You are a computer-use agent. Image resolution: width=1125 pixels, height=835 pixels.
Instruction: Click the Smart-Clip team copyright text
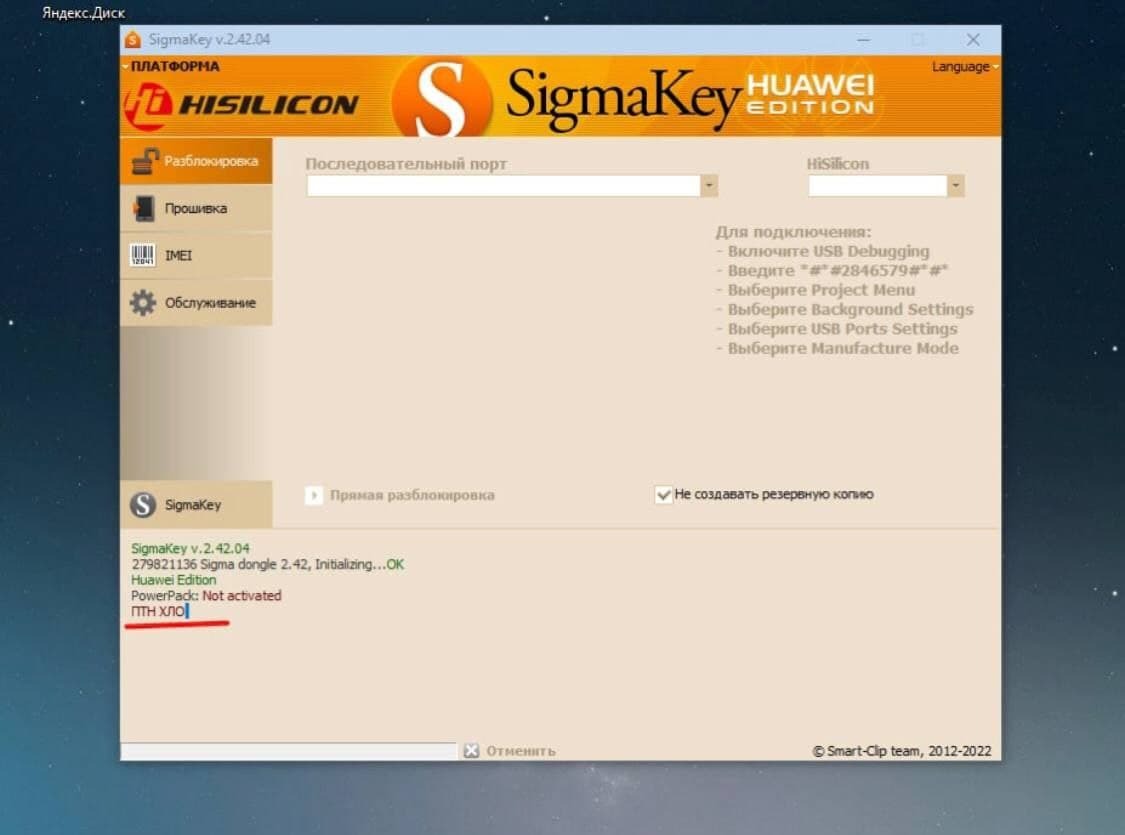(902, 751)
